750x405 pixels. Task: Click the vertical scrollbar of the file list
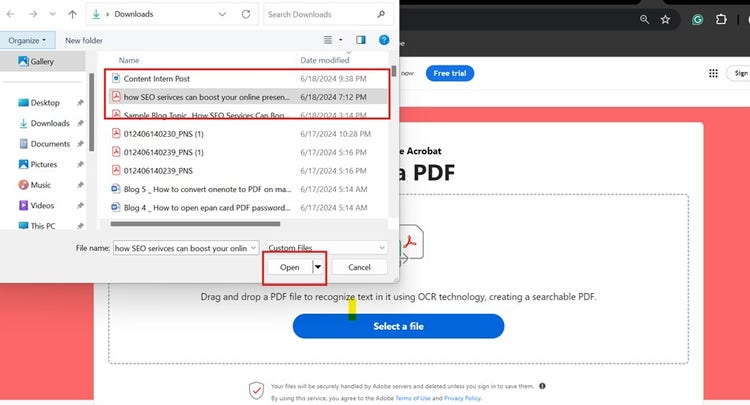coord(394,71)
